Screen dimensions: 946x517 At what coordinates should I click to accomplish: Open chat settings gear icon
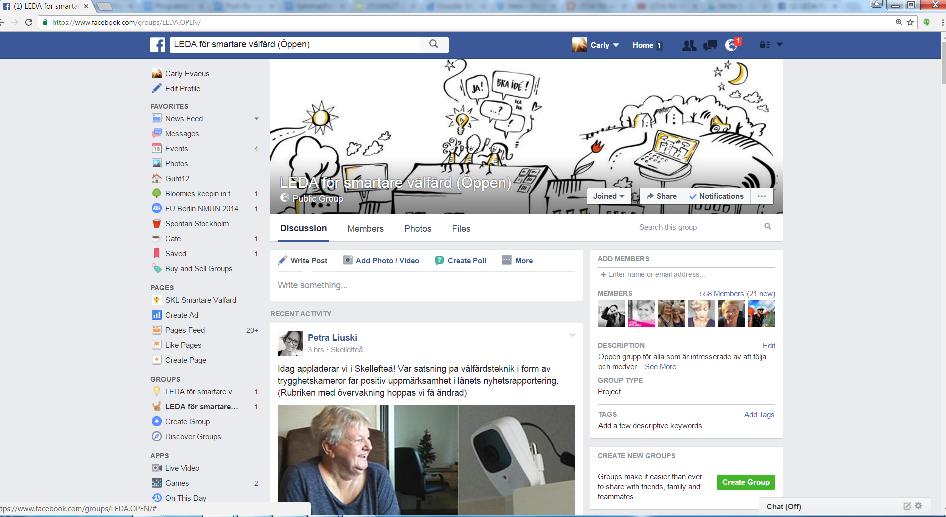(x=919, y=506)
